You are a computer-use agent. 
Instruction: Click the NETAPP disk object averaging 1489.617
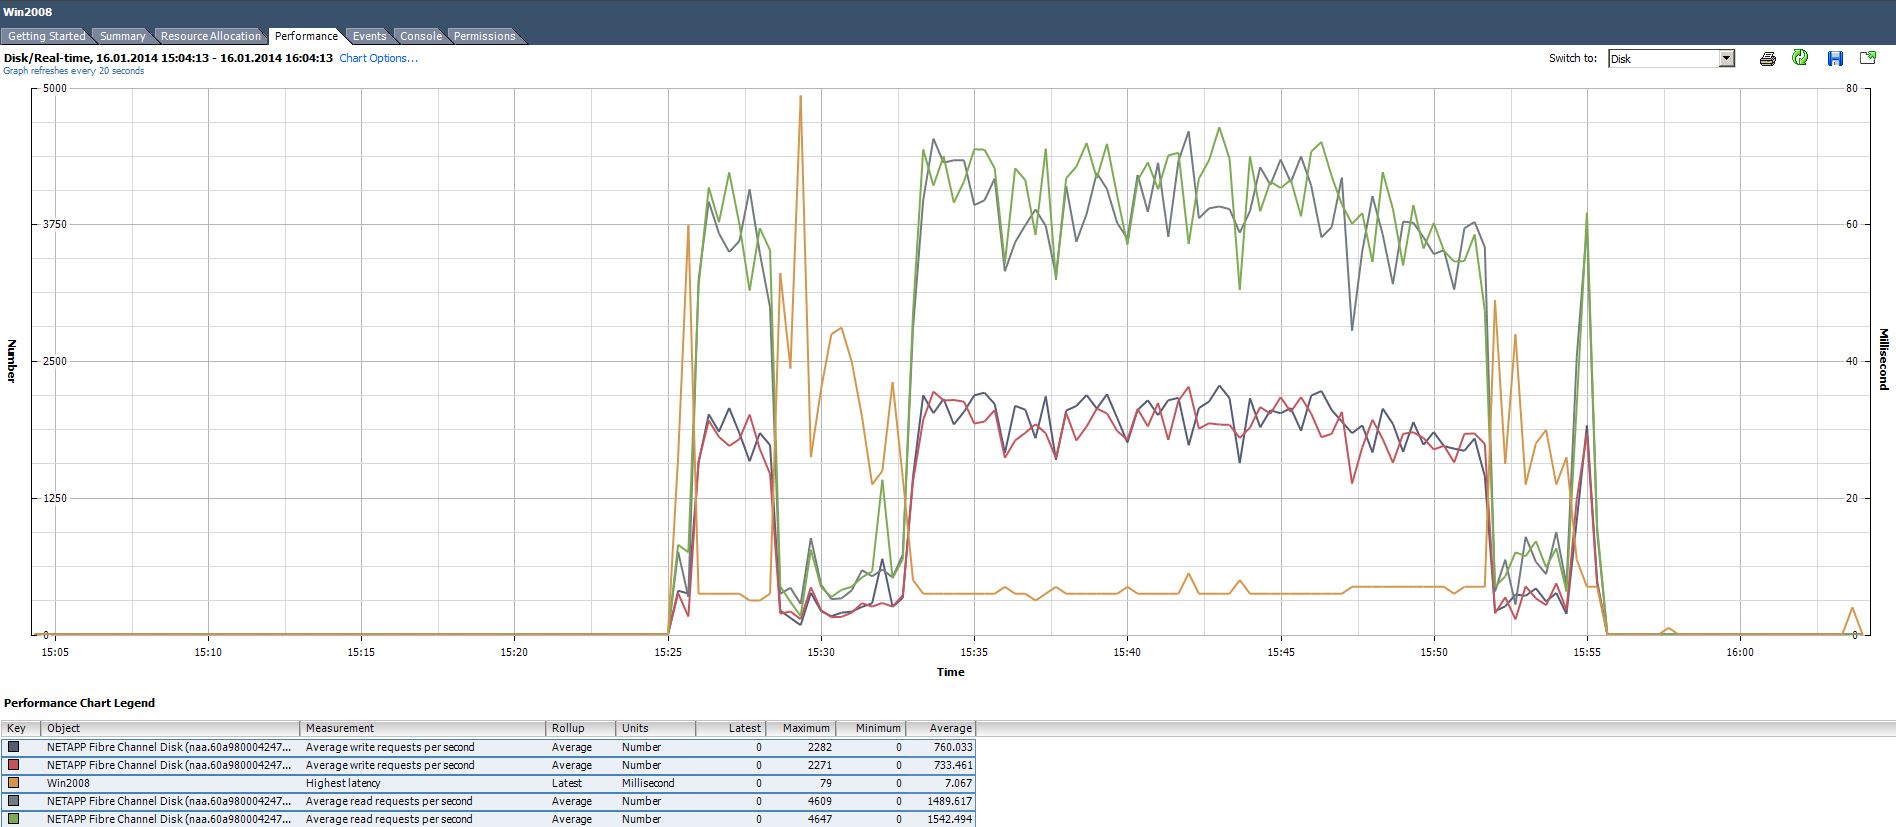click(170, 801)
